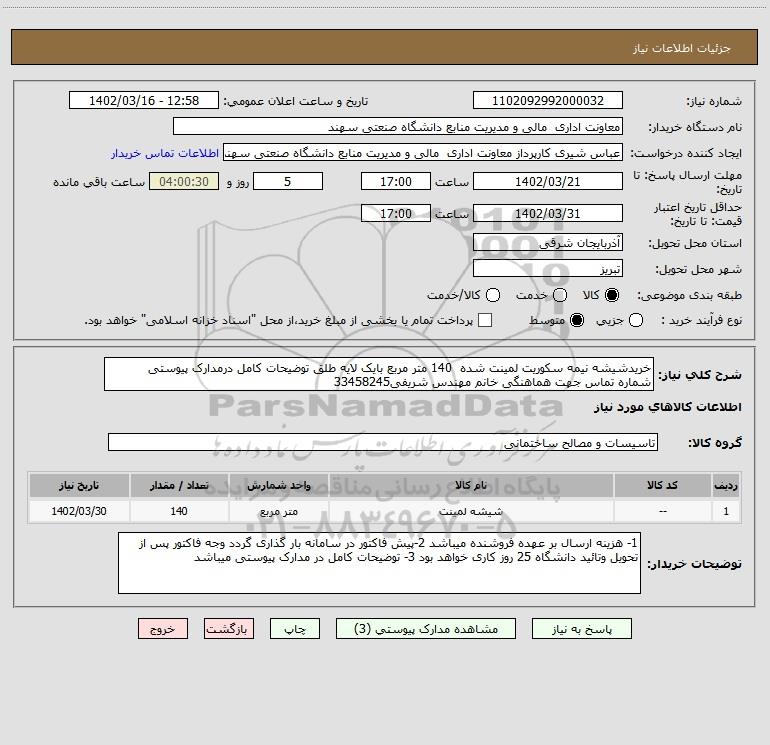Open اطلاعات تماس خریدار link
Viewport: 770px width, 745px height.
(x=165, y=153)
